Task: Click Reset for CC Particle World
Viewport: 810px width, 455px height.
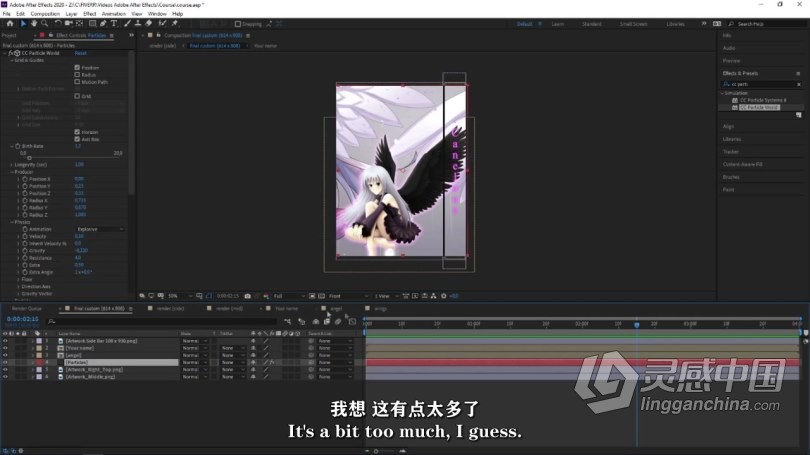Action: pos(80,53)
